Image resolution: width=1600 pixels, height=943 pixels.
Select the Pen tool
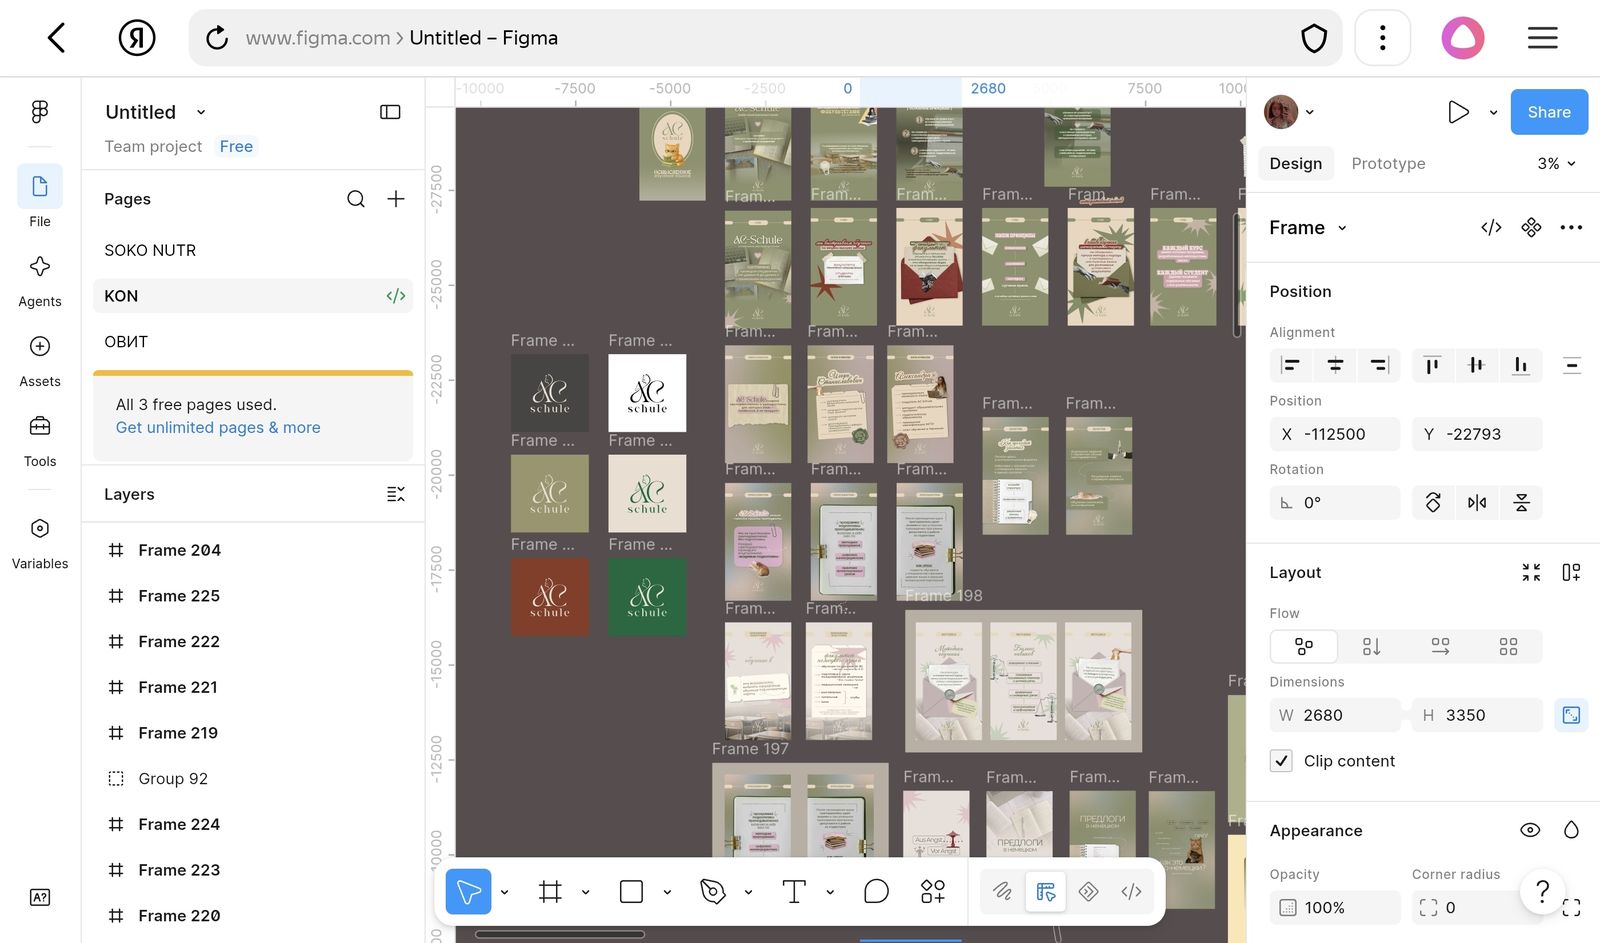click(713, 891)
